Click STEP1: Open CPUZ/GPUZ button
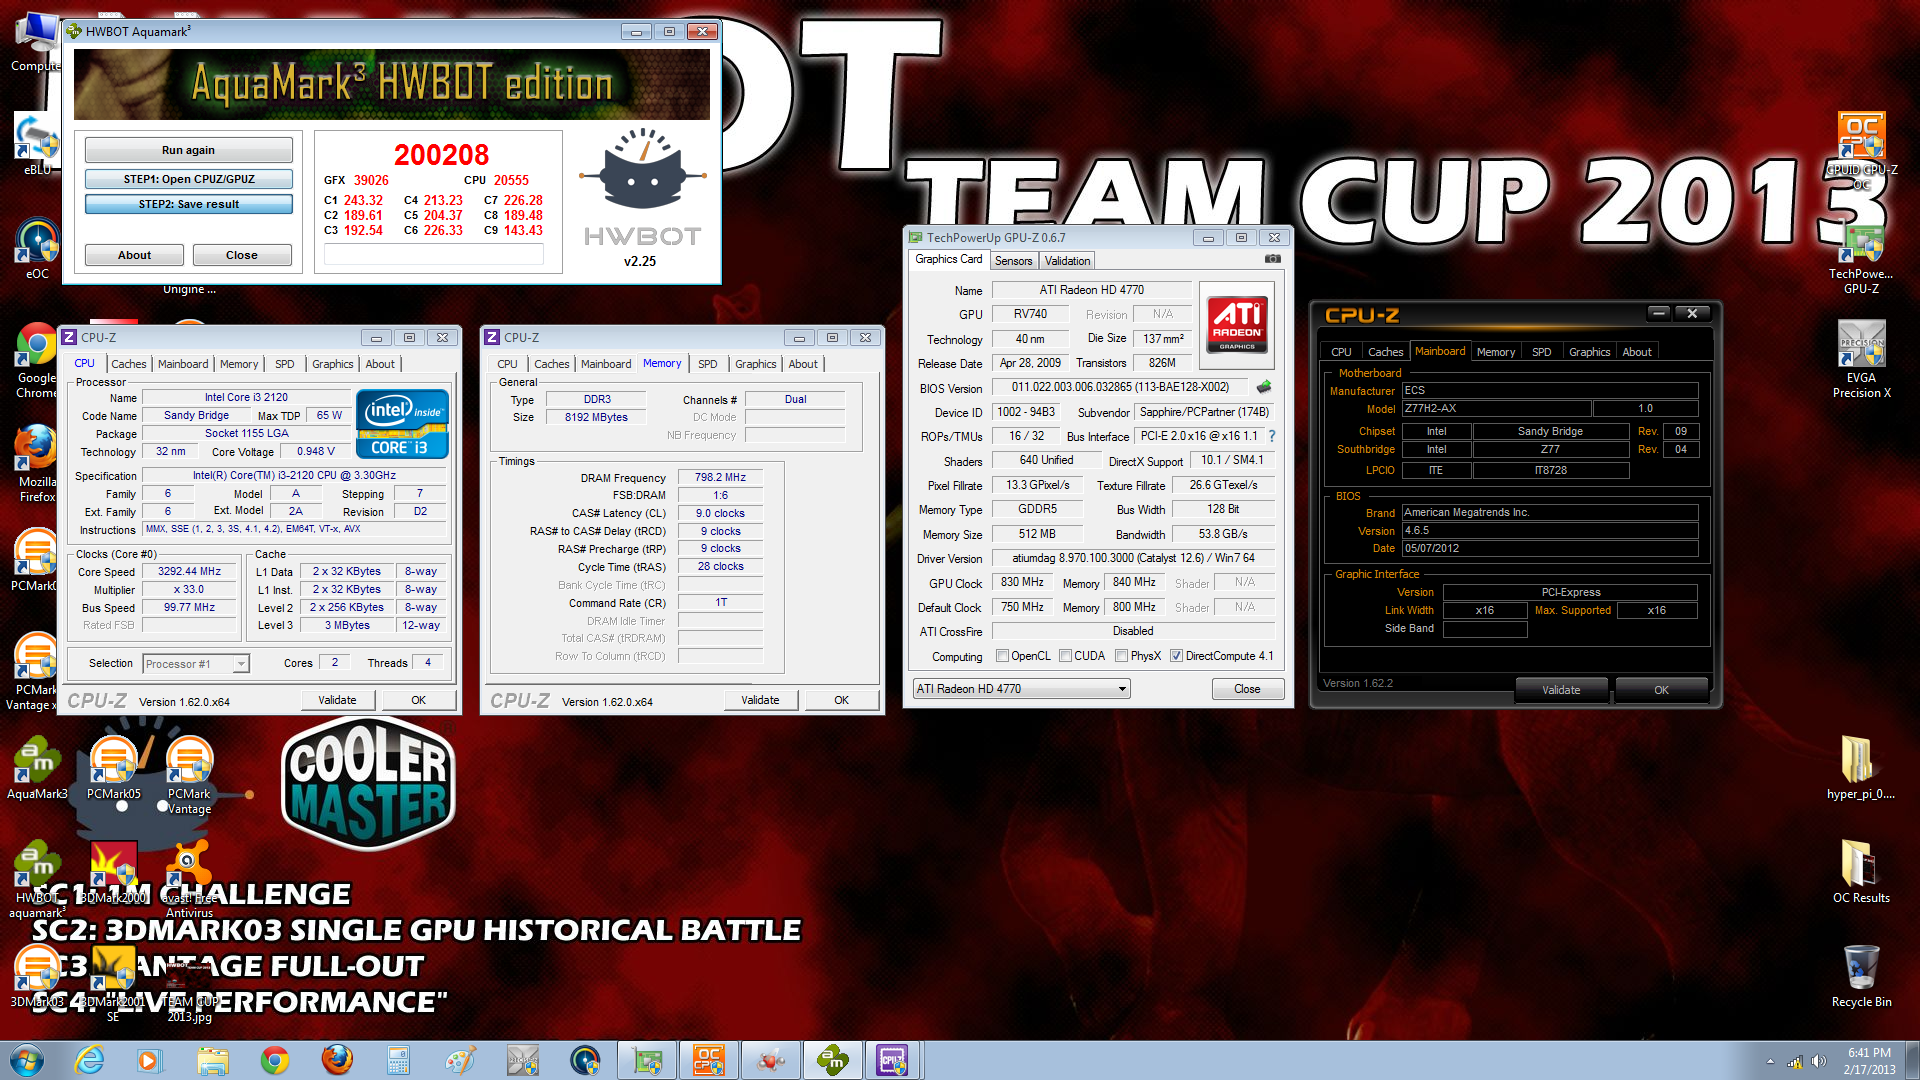1920x1080 pixels. 189,179
